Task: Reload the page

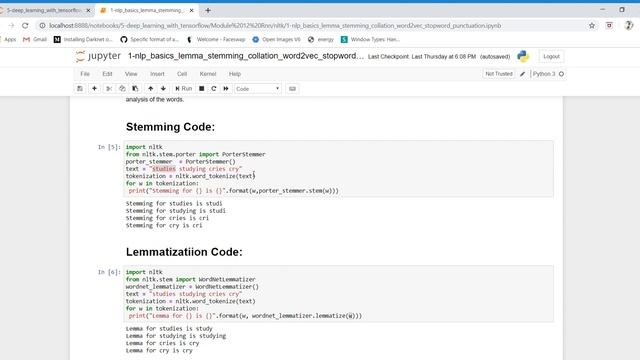Action: pos(25,25)
